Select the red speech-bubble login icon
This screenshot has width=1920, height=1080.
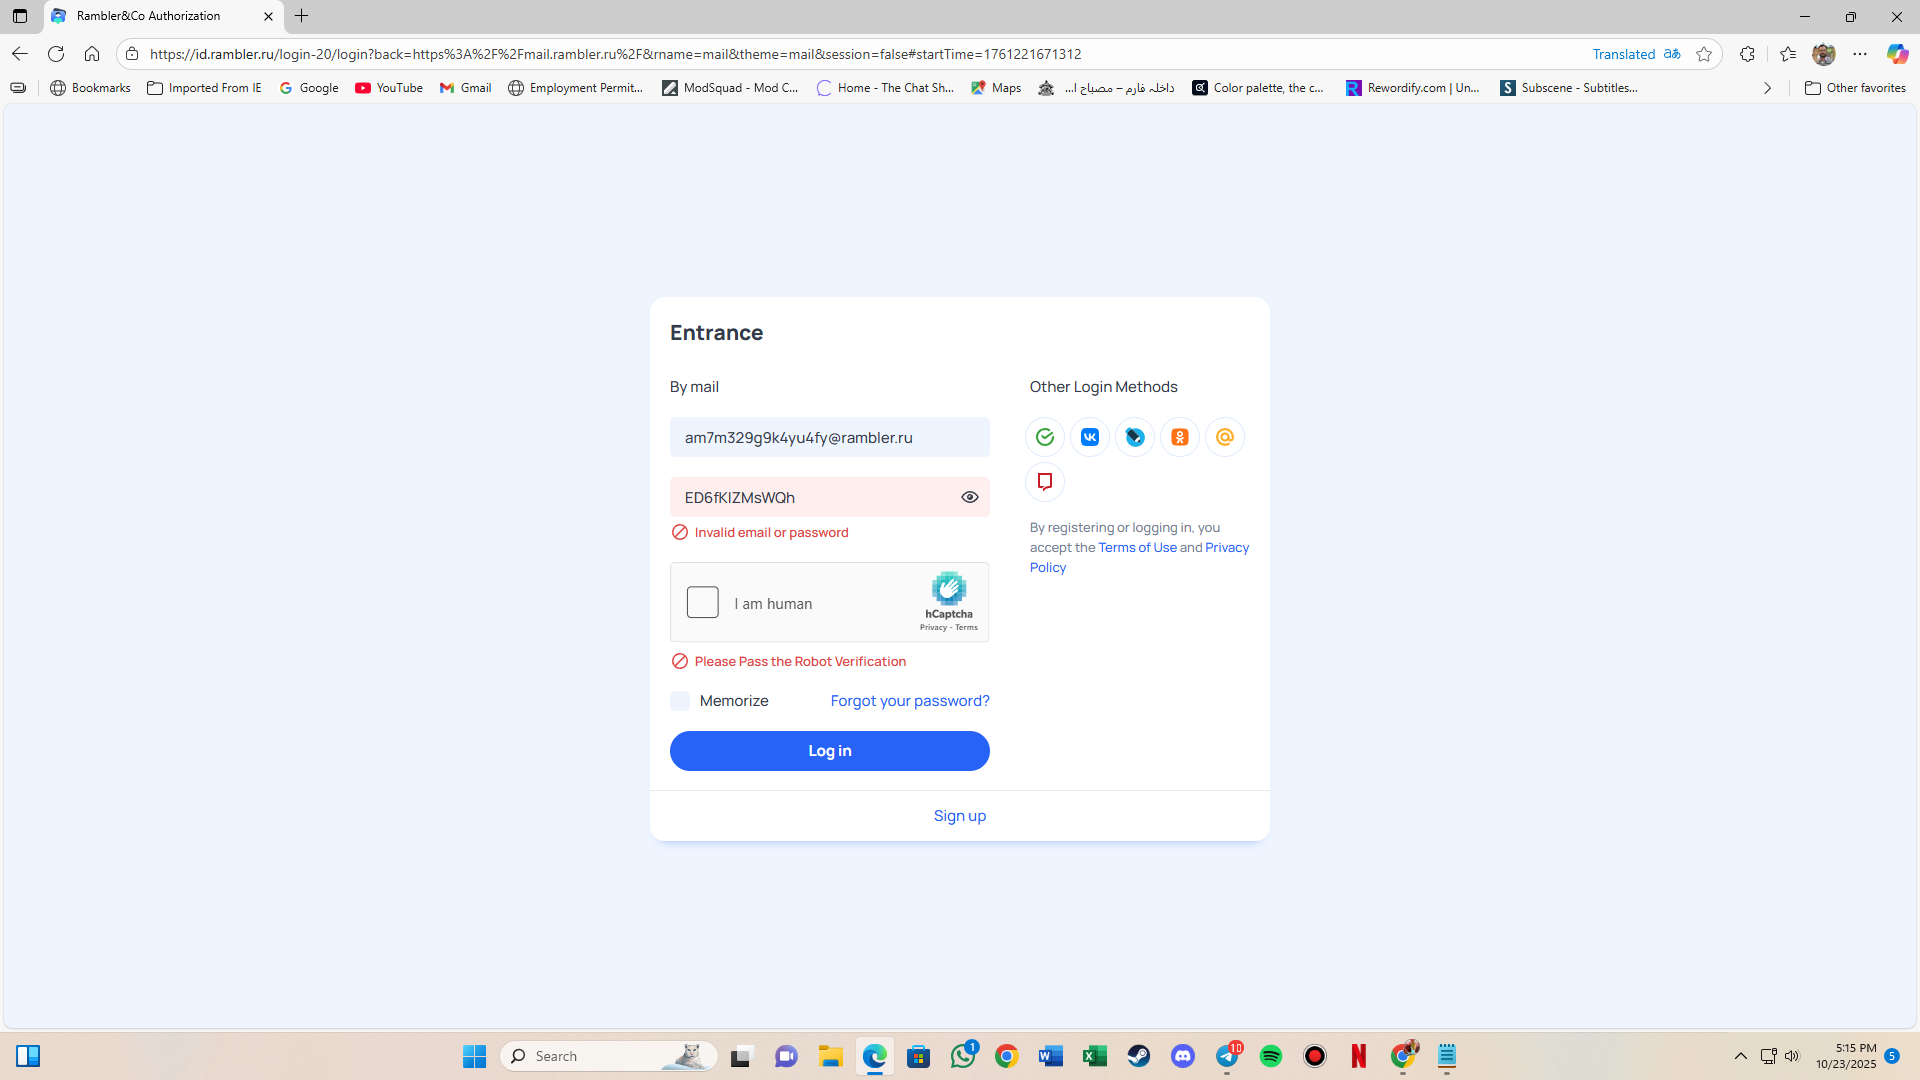[x=1045, y=482]
